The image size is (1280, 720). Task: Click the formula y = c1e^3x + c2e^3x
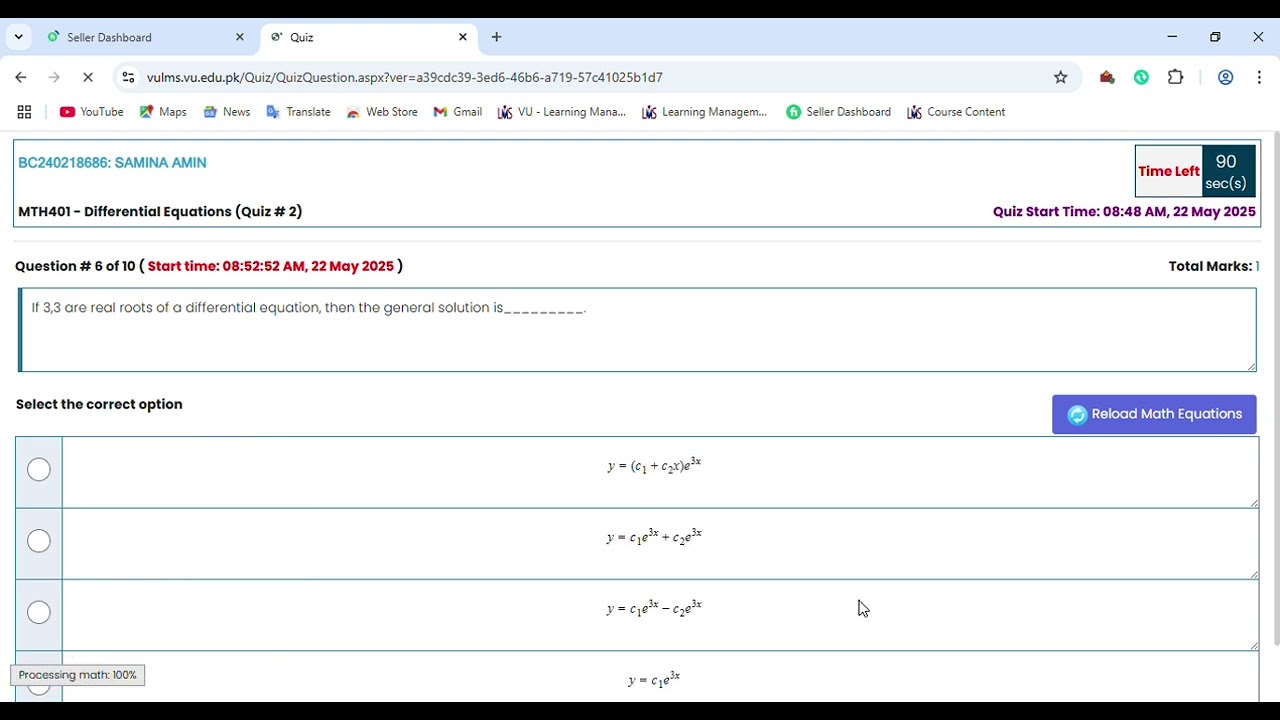click(x=654, y=537)
